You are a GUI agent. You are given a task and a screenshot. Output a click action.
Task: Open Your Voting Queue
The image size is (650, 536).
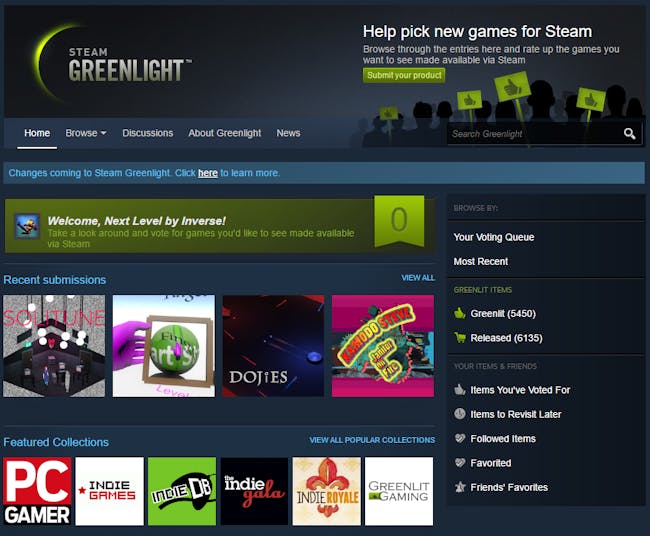click(x=494, y=237)
